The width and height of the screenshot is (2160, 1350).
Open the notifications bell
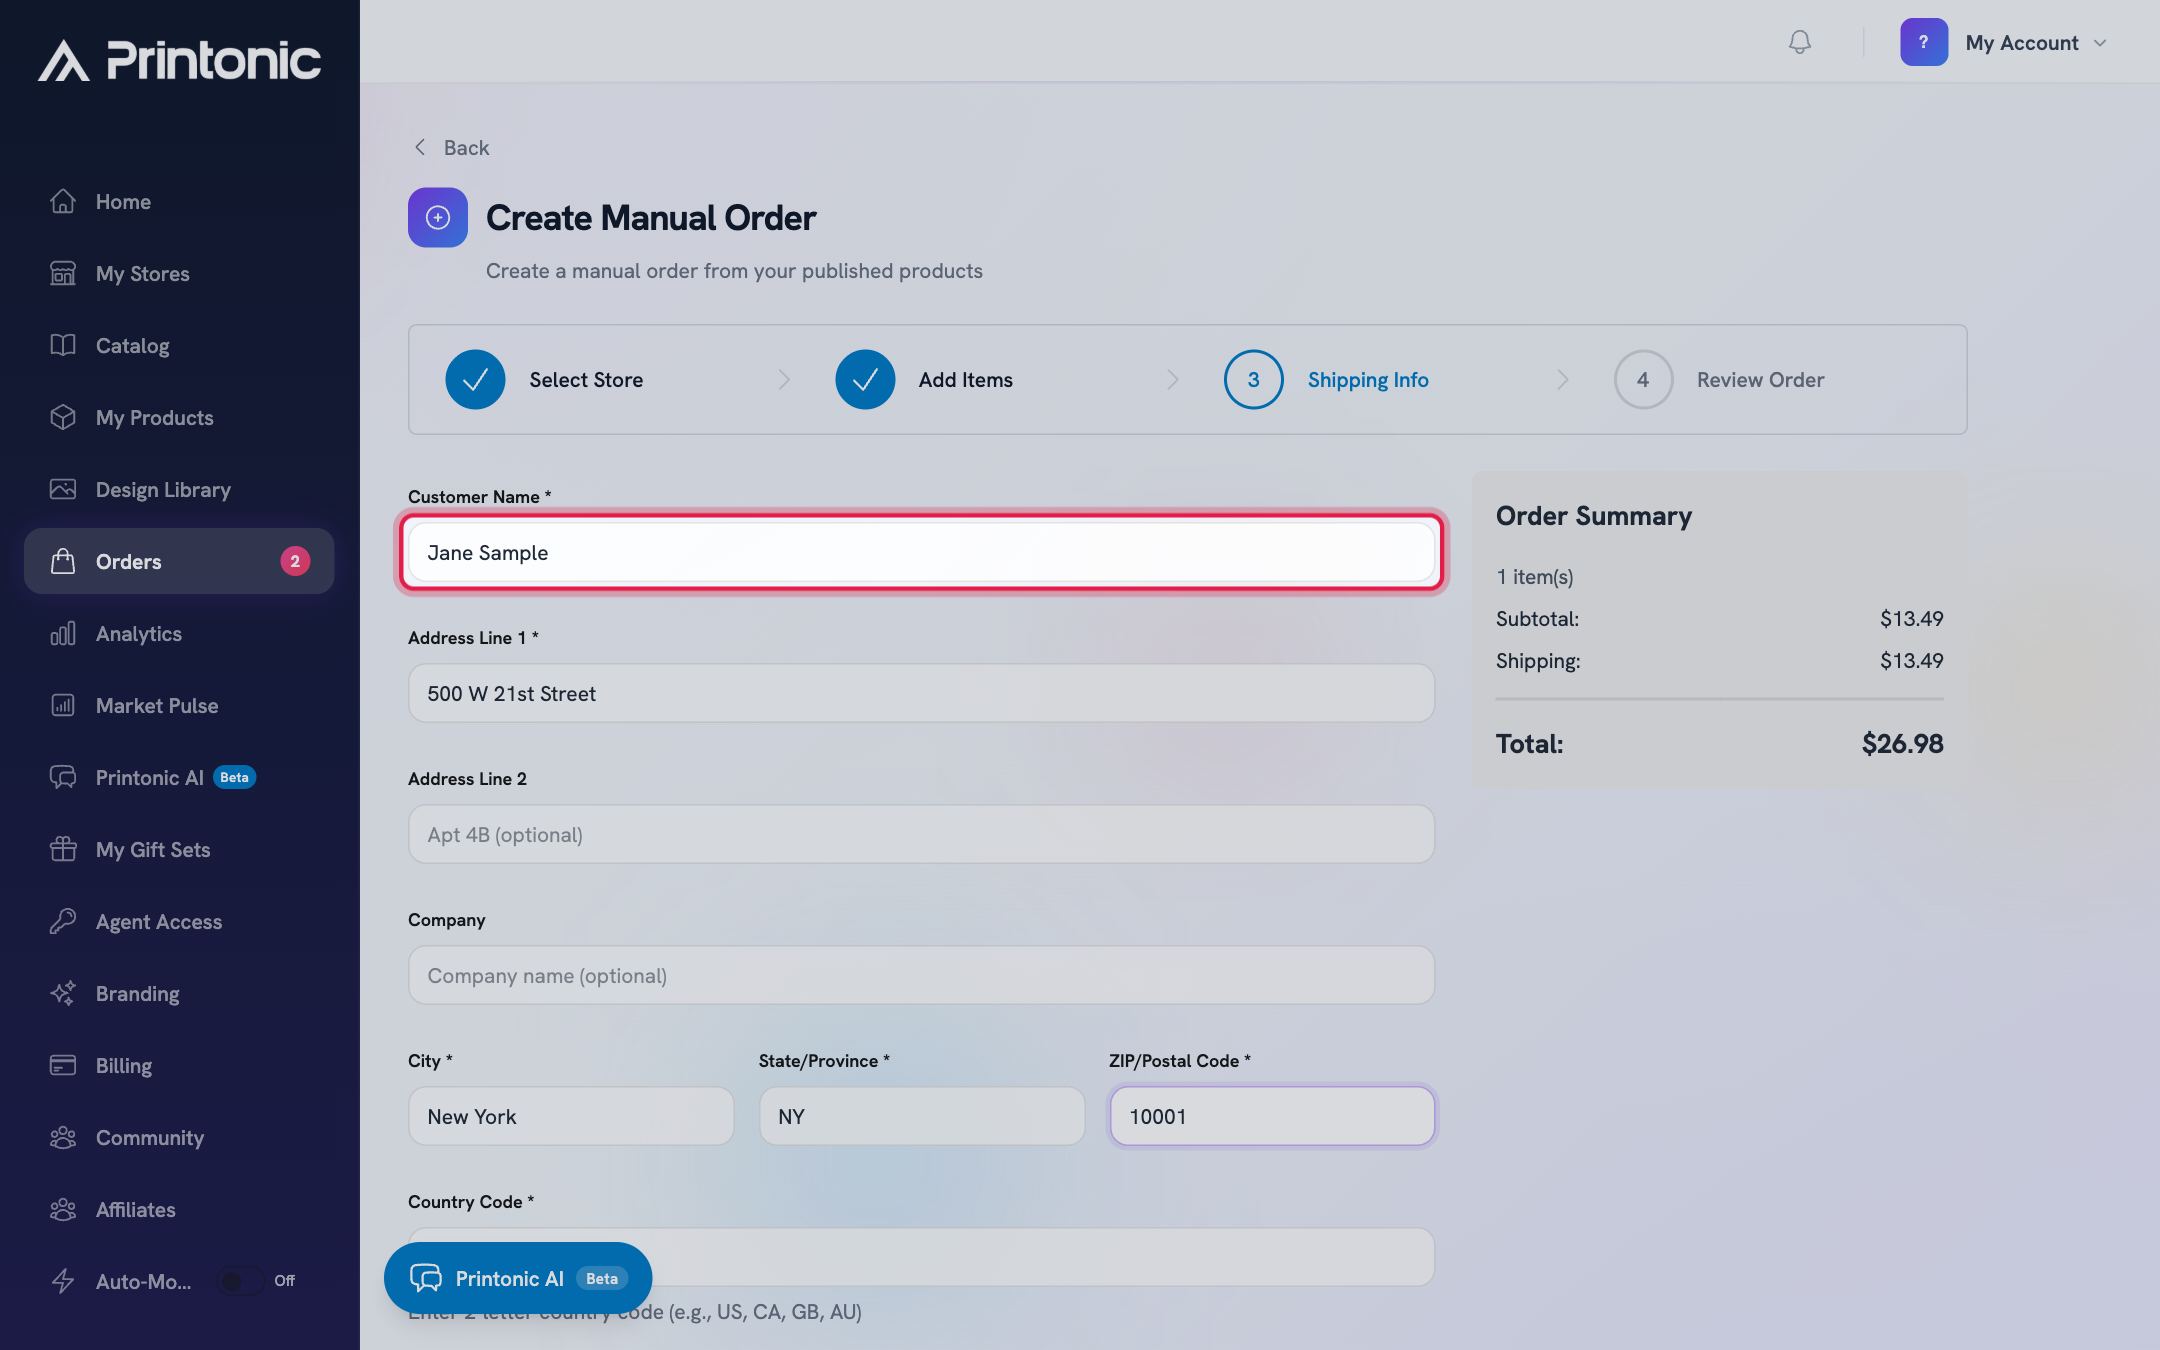1799,42
